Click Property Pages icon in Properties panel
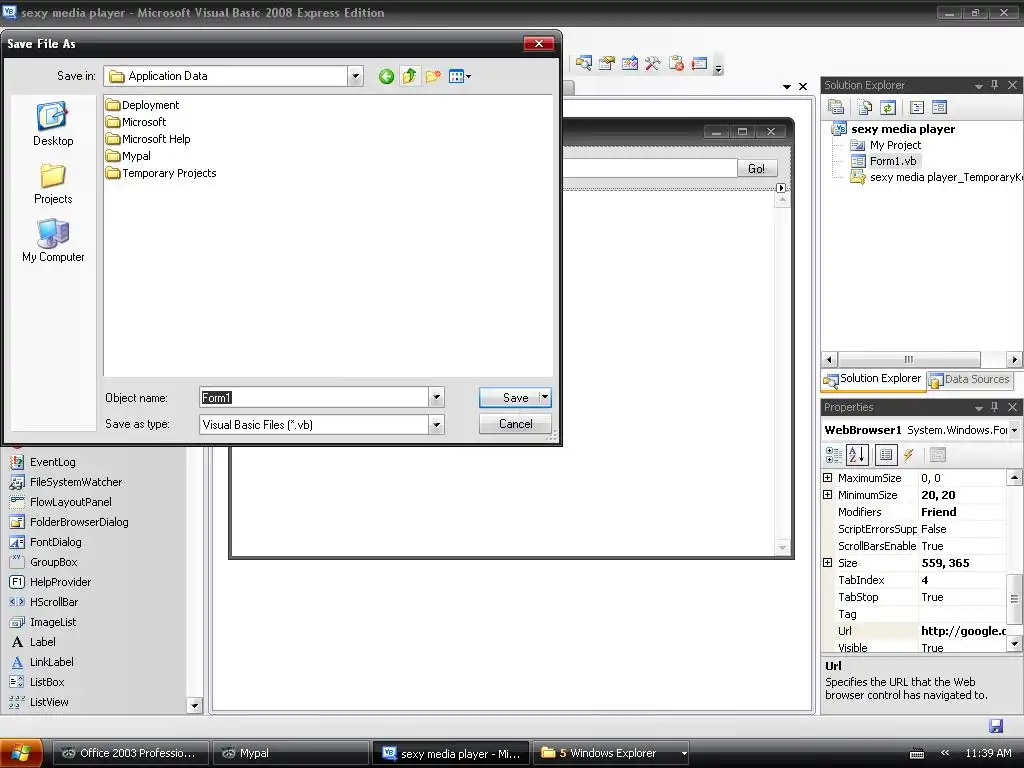Viewport: 1024px width, 768px height. (938, 455)
